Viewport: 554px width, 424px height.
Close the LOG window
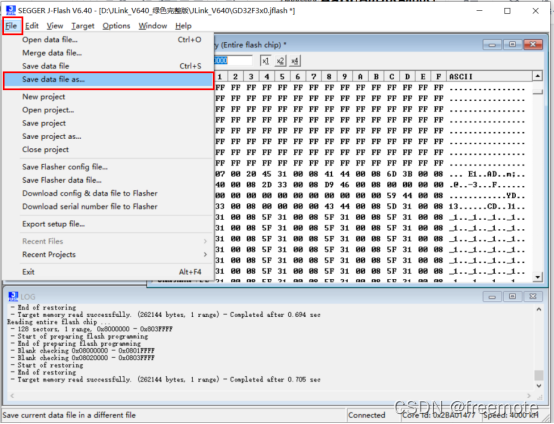tap(533, 296)
